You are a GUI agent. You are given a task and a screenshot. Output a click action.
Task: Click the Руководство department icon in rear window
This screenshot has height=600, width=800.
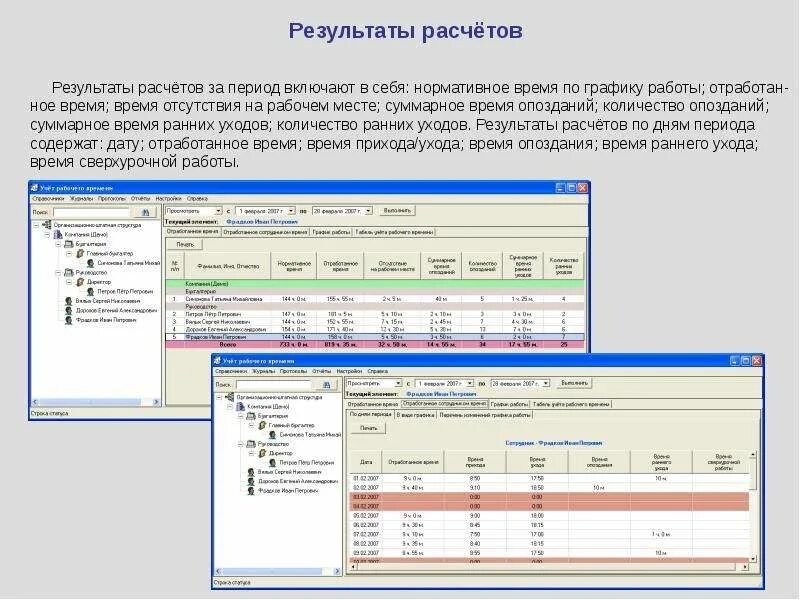click(x=69, y=272)
